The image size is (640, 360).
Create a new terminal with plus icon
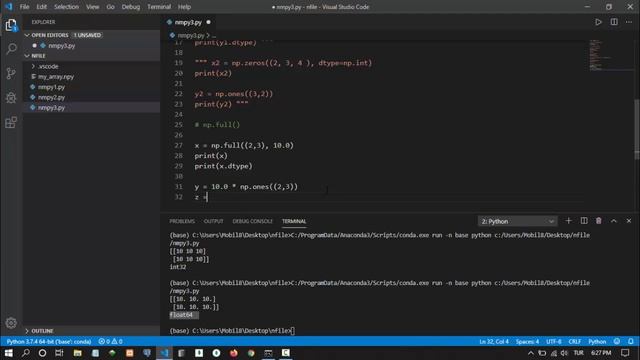[568, 221]
